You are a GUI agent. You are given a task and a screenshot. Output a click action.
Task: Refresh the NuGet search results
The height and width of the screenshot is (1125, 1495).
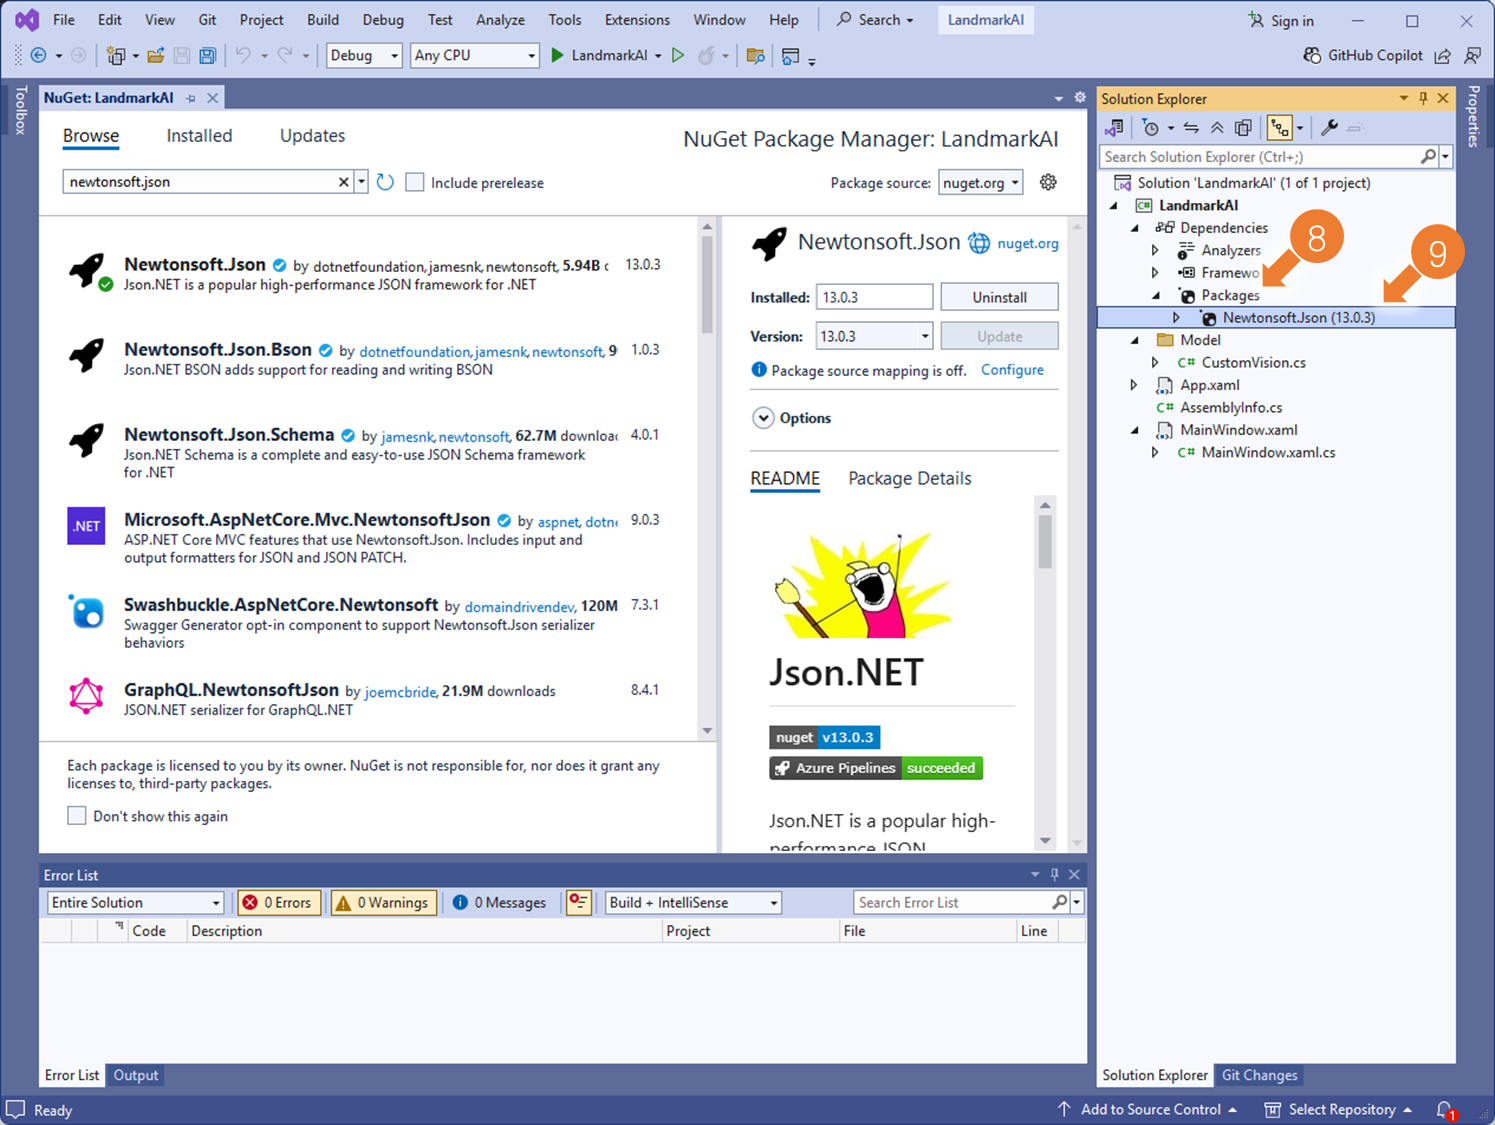[x=385, y=182]
